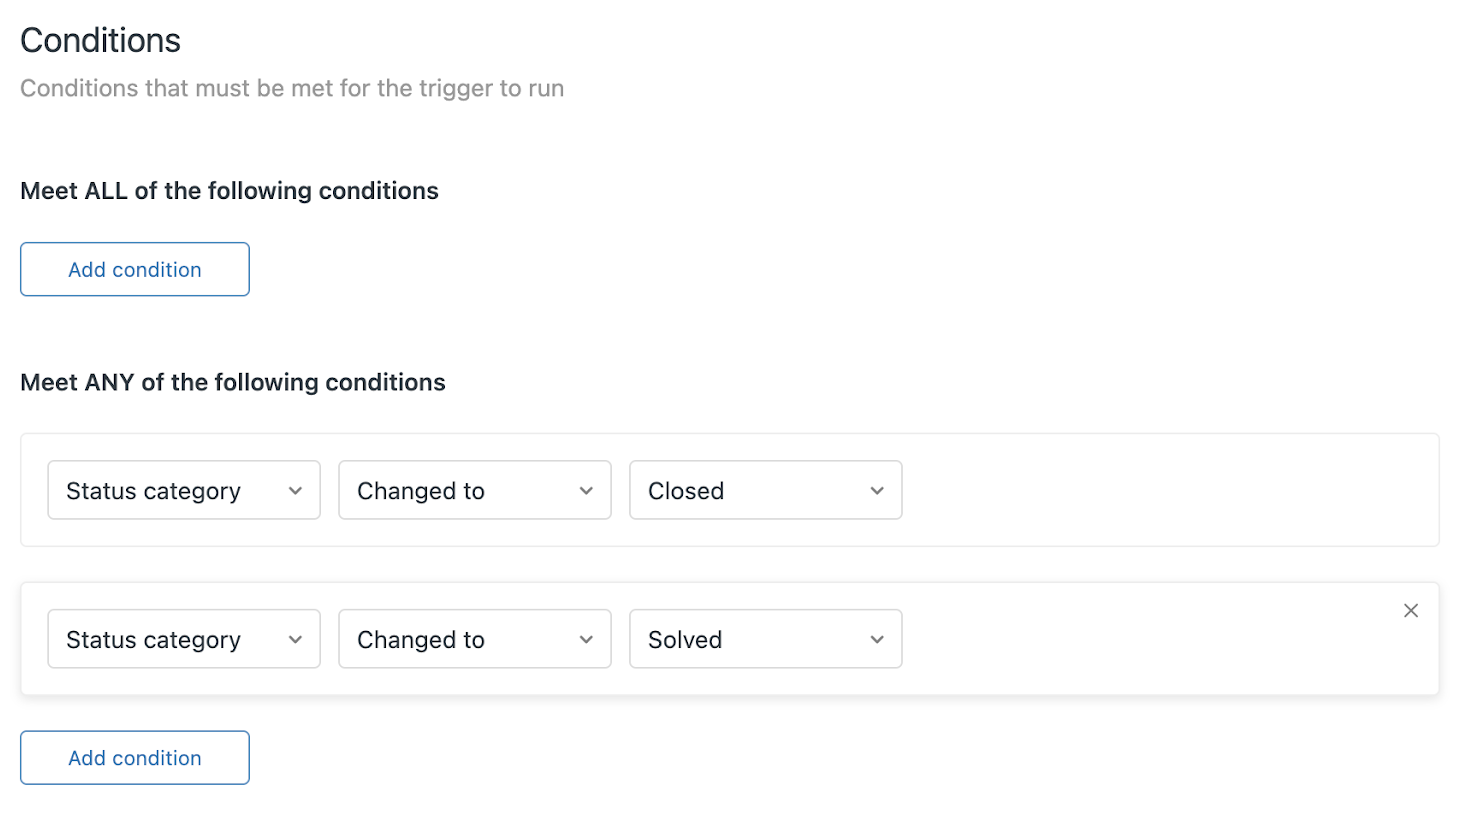Image resolution: width=1476 pixels, height=814 pixels.
Task: Add condition under Meet ANY section
Action: (x=135, y=758)
